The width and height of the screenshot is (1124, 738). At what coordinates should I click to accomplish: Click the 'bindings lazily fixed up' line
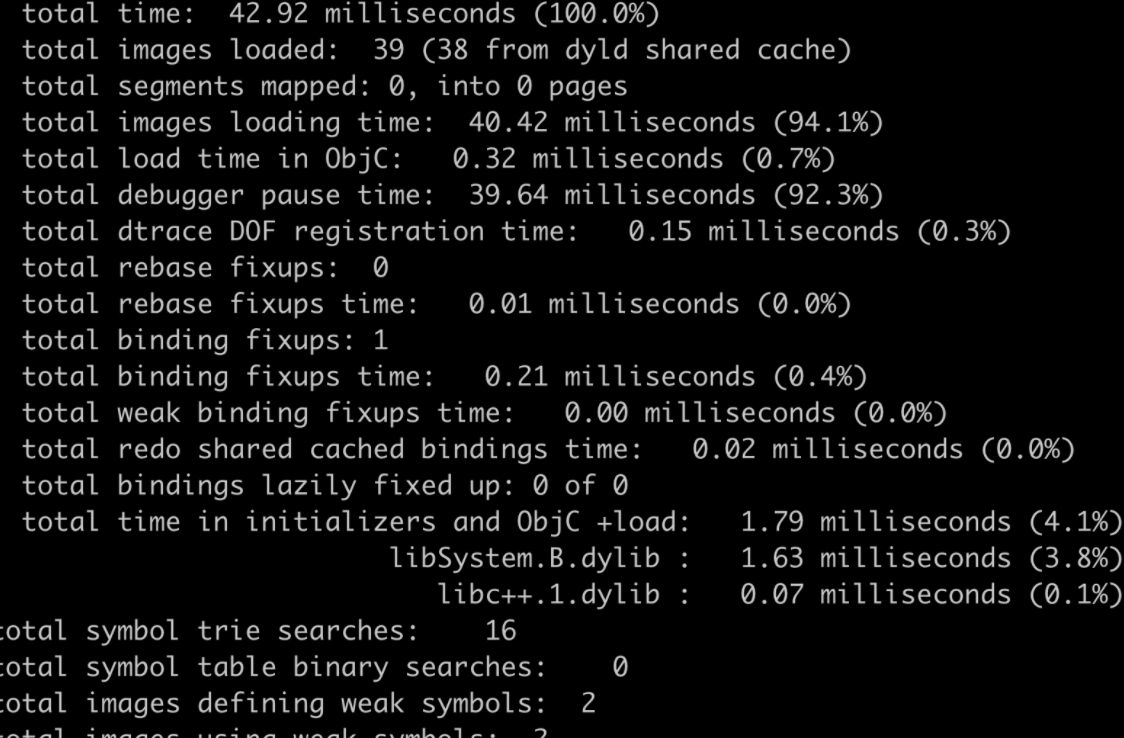[325, 486]
